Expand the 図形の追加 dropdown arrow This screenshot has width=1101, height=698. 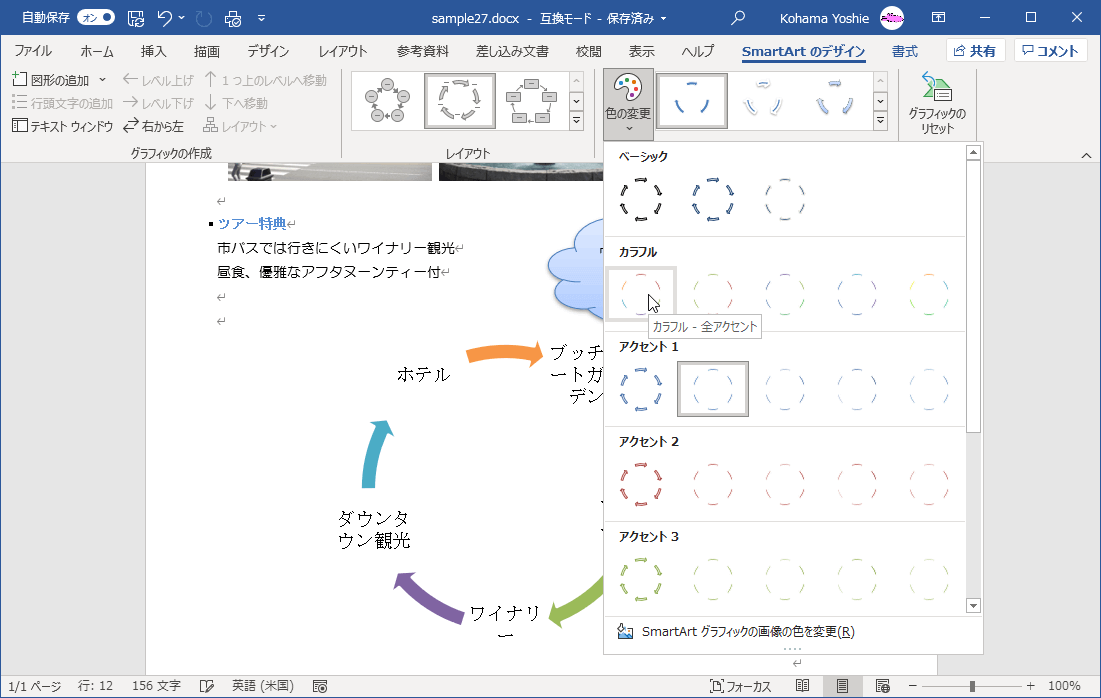click(103, 80)
